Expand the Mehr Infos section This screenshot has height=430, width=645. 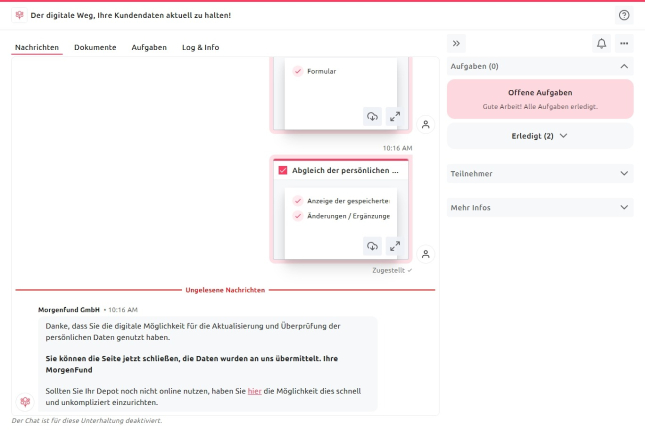540,208
